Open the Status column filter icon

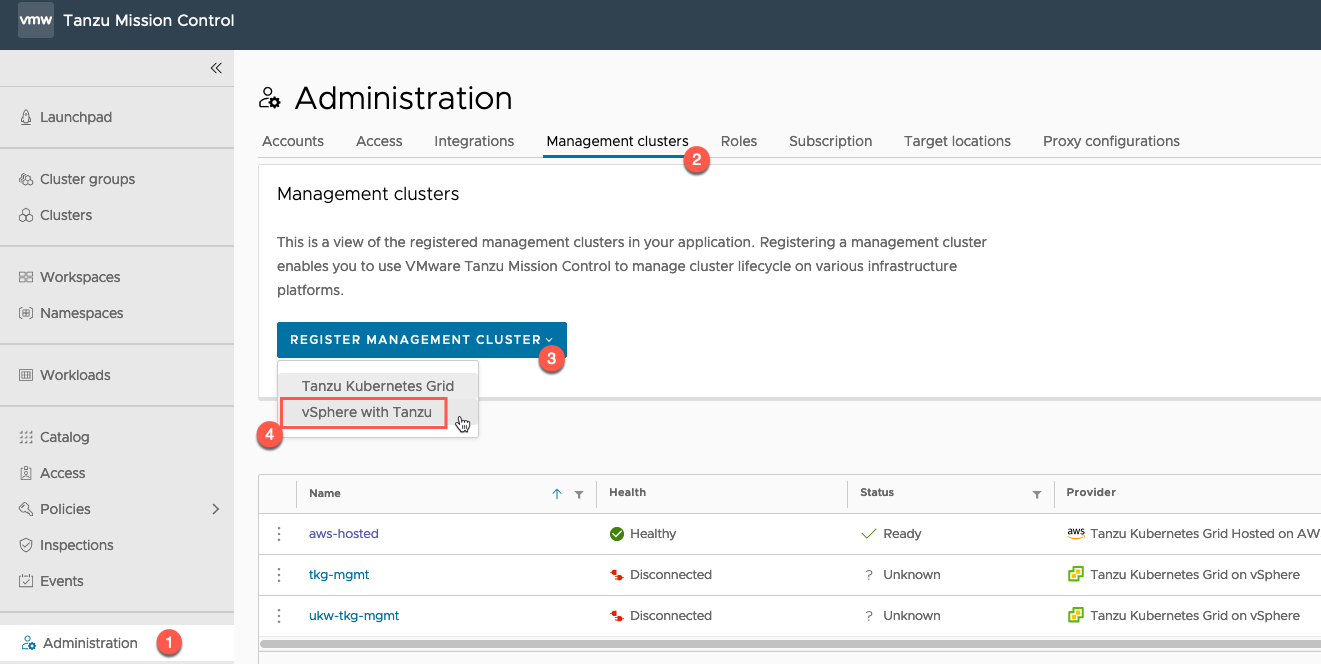tap(1037, 494)
